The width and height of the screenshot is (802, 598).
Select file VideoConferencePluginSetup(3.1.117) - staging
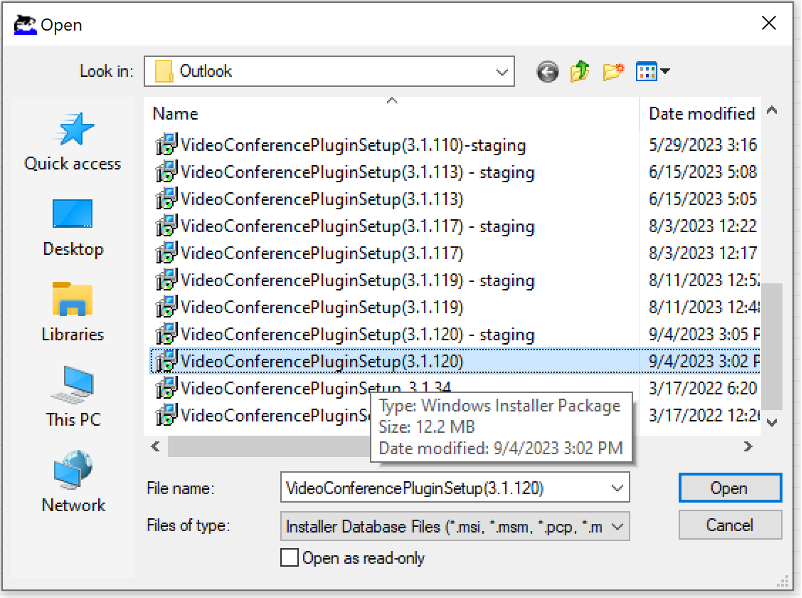(x=358, y=226)
